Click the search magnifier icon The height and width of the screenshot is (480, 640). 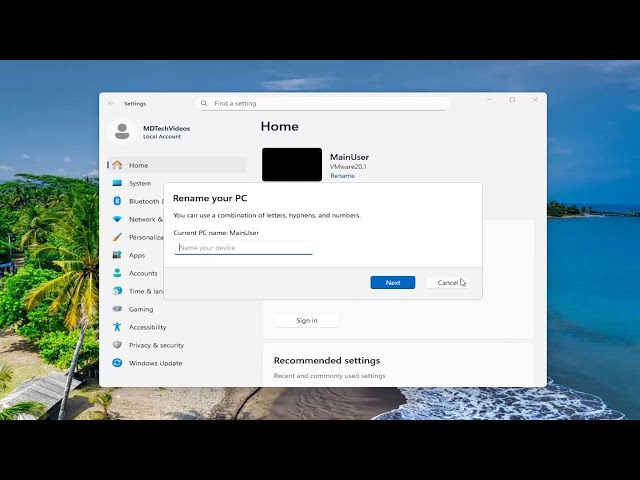point(204,103)
